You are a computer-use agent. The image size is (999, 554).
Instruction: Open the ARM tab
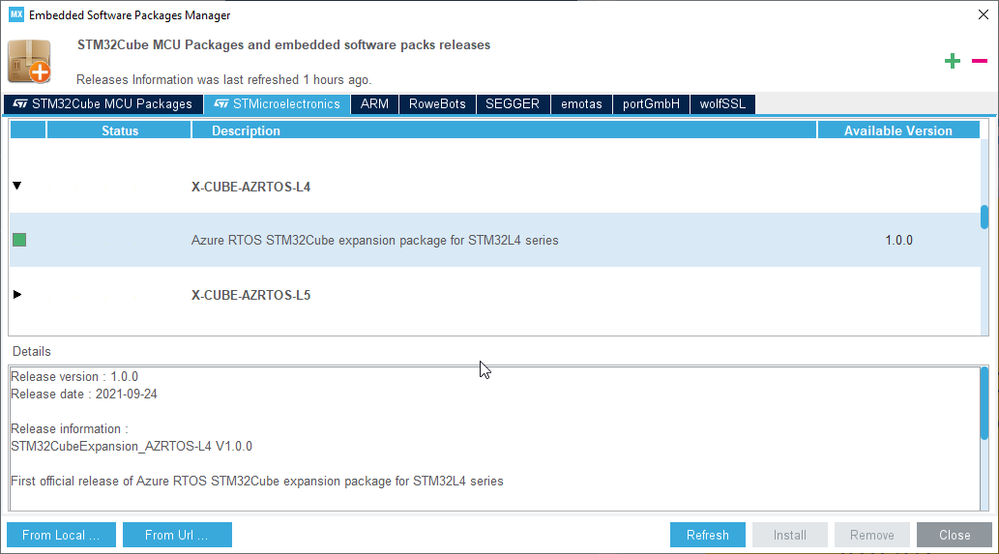click(374, 104)
